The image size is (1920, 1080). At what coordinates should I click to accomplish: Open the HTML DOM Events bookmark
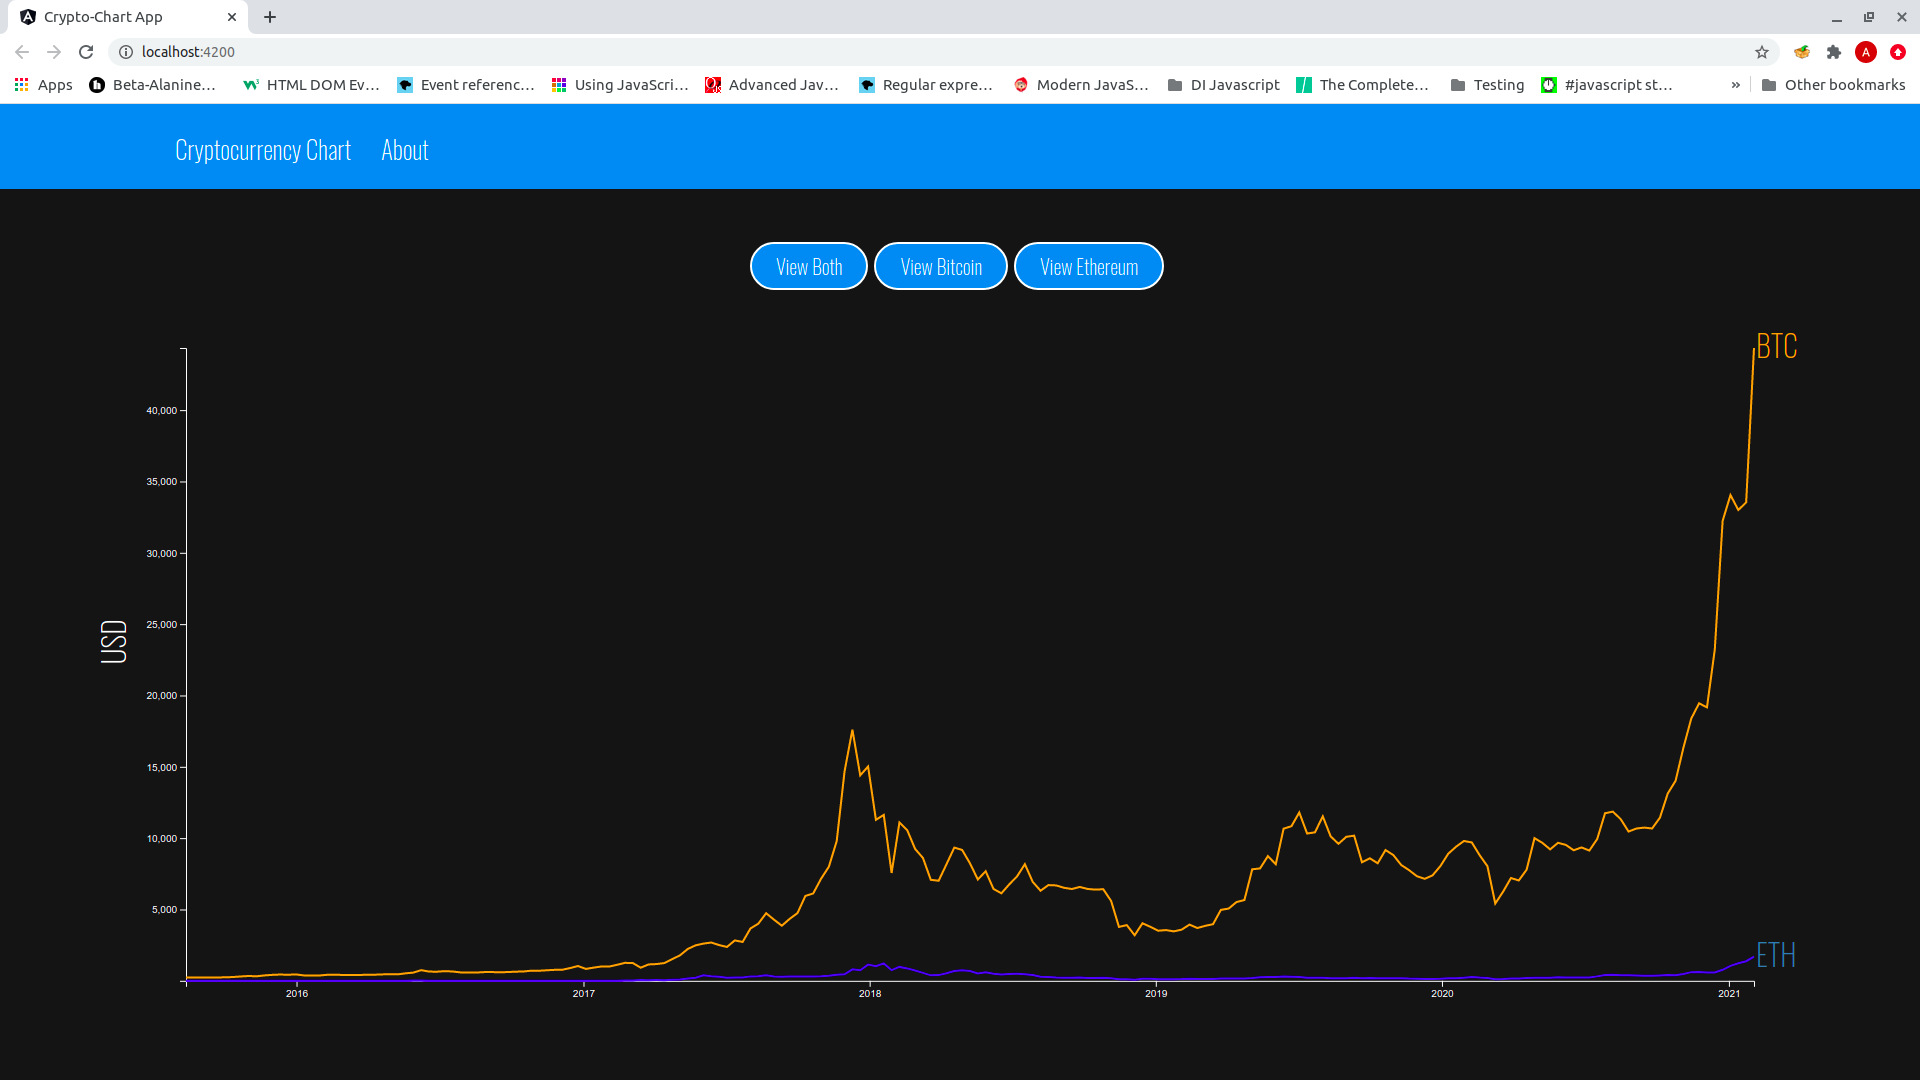coord(310,85)
